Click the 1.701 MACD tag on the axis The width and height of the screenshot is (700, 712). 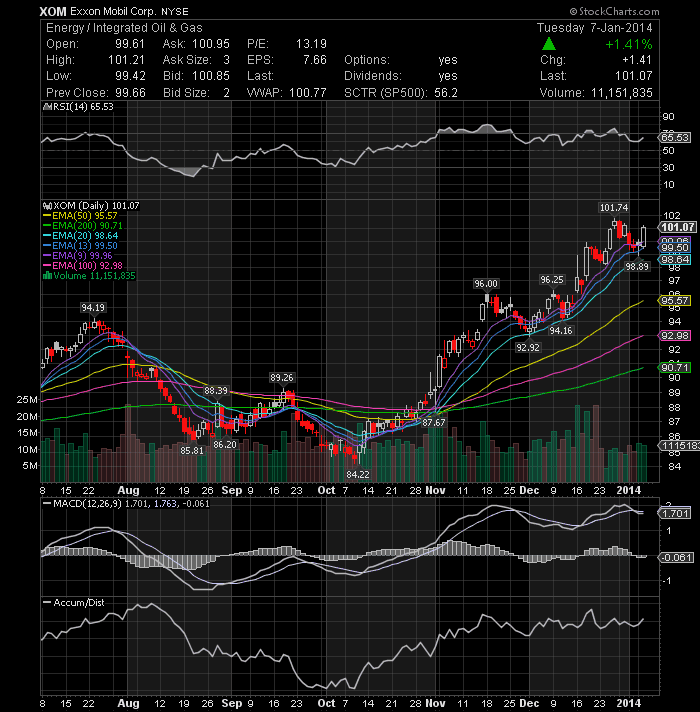(675, 514)
